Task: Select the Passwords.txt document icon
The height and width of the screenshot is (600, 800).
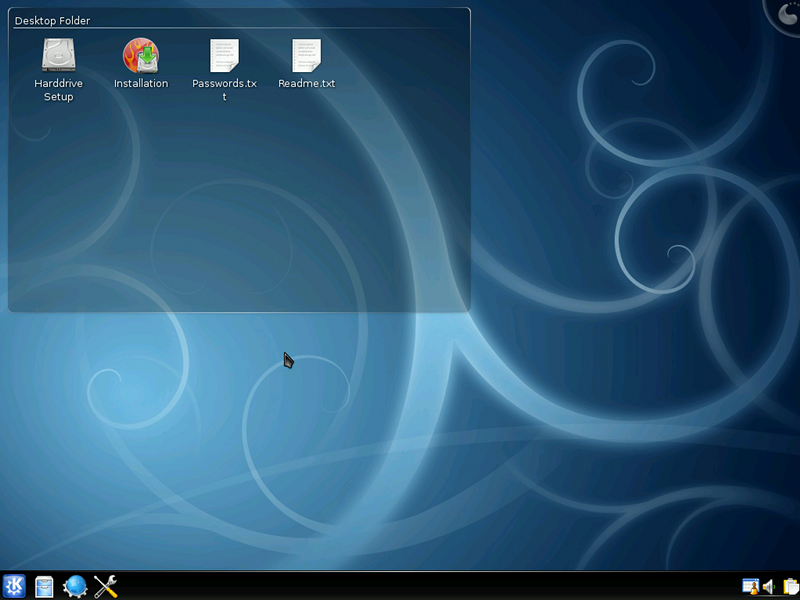Action: pos(224,55)
